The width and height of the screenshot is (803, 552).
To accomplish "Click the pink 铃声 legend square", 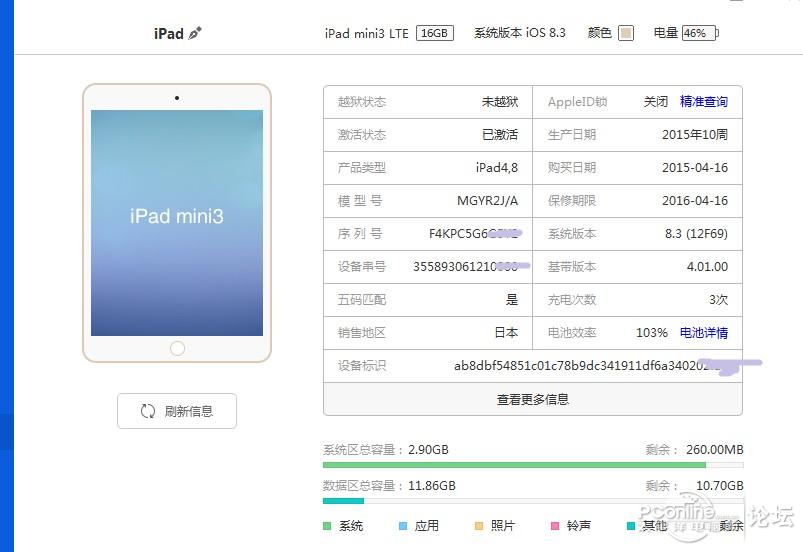I will pyautogui.click(x=555, y=526).
